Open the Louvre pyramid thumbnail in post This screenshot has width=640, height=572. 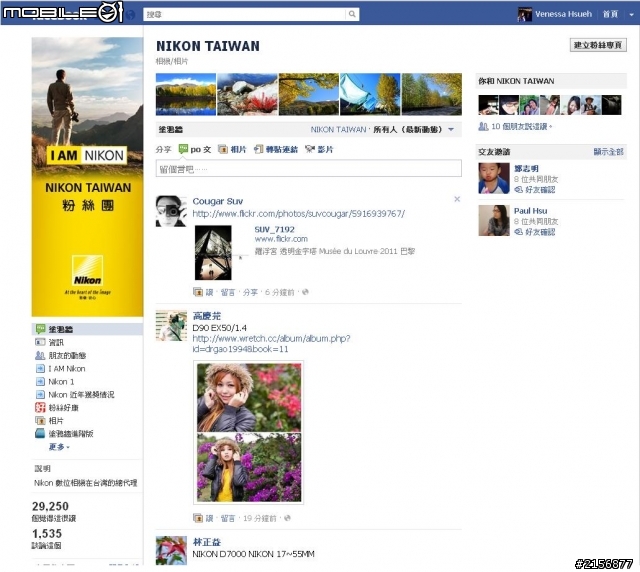pos(213,252)
